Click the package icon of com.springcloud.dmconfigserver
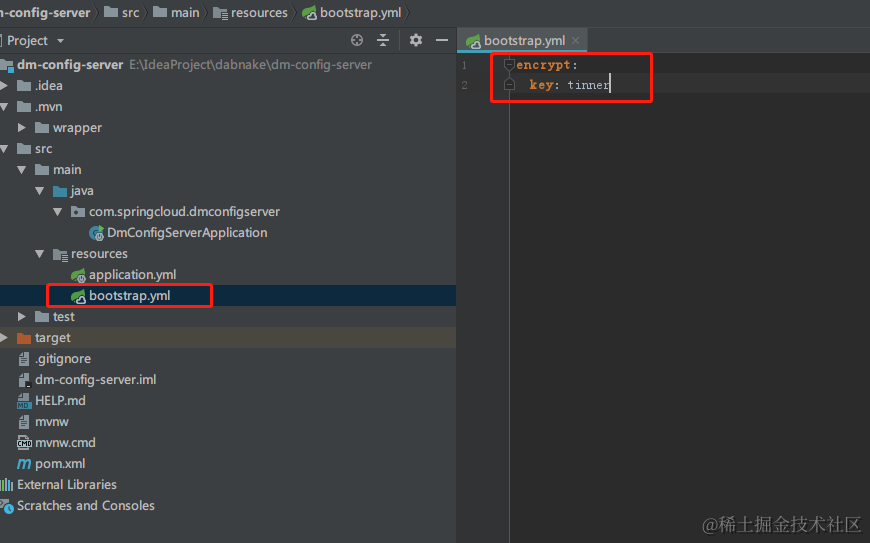Screen dimensions: 870x543 [78, 212]
